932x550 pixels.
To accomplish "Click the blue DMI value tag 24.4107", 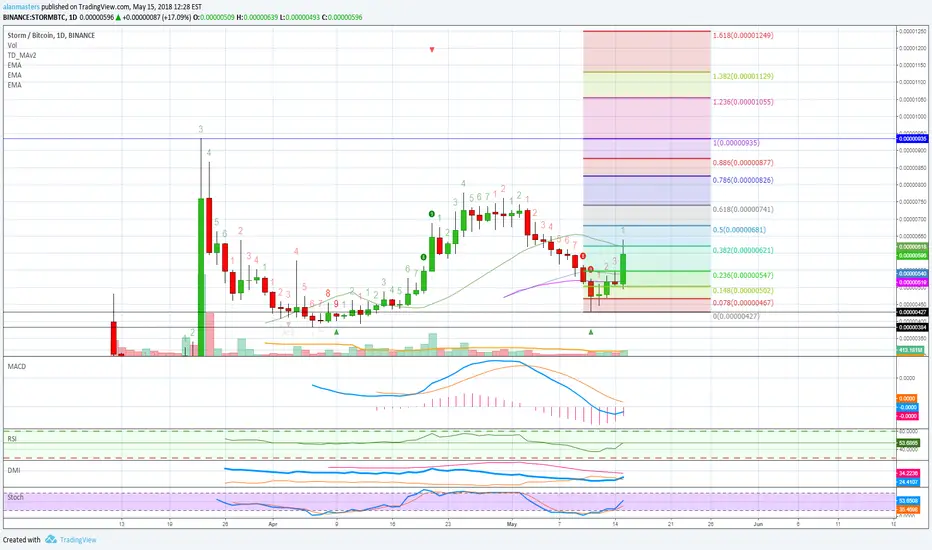I will [x=908, y=482].
